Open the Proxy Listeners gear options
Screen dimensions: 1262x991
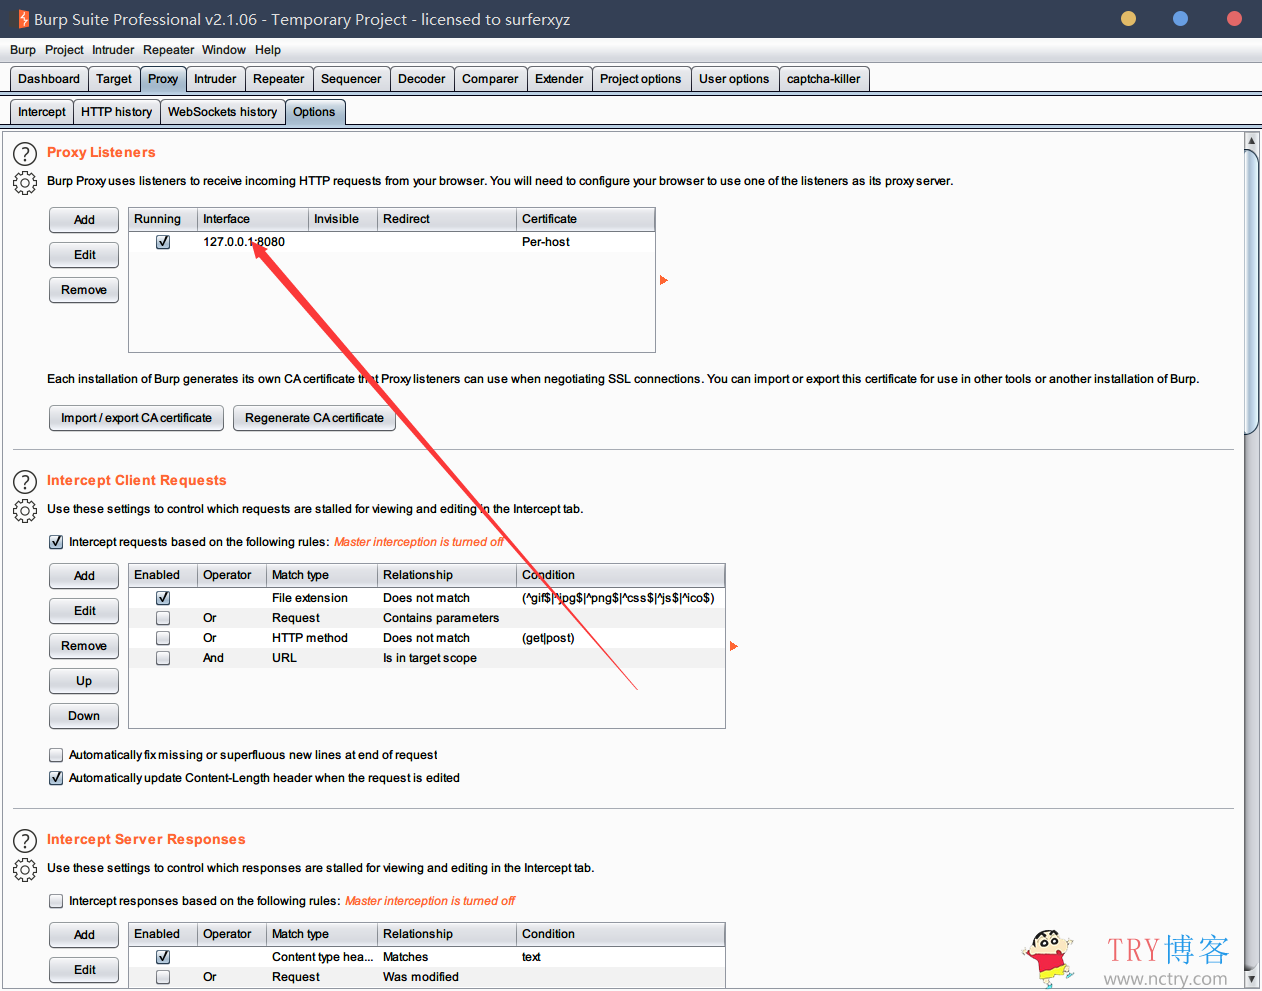click(x=25, y=183)
